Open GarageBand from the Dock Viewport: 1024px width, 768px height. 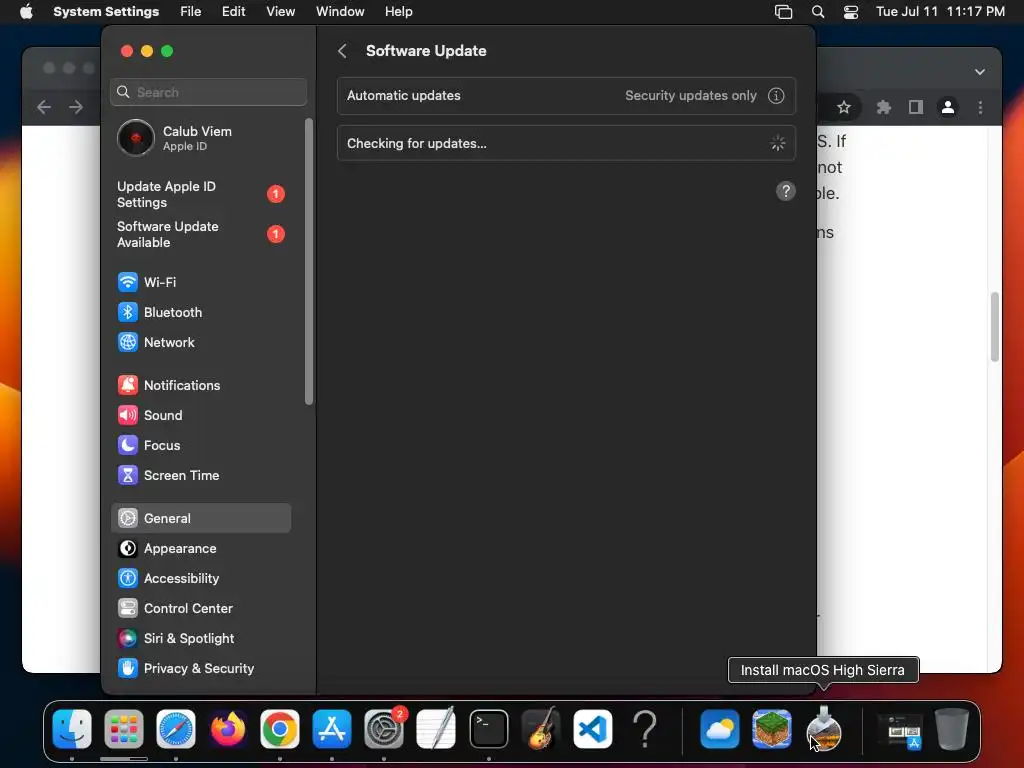541,729
